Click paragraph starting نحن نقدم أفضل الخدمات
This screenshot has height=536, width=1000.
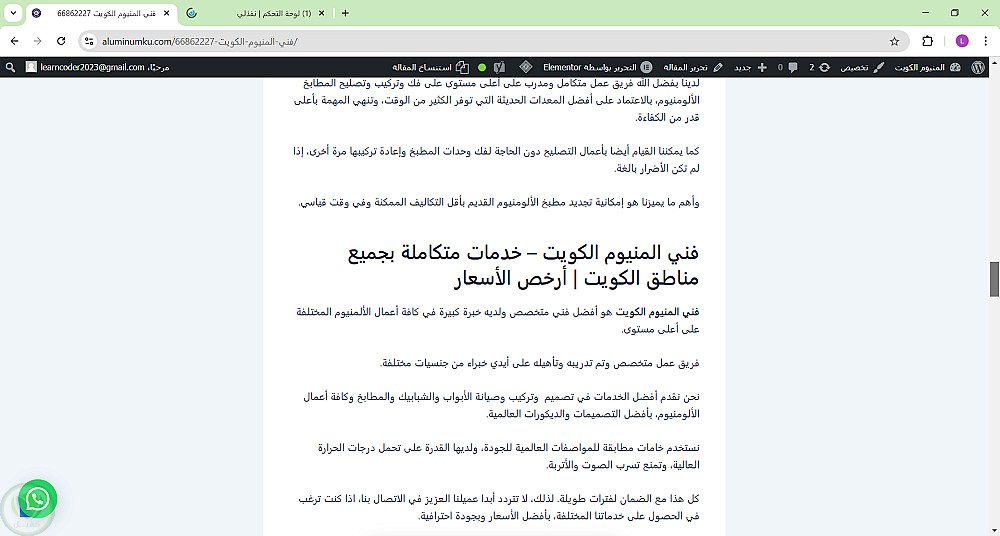[501, 405]
